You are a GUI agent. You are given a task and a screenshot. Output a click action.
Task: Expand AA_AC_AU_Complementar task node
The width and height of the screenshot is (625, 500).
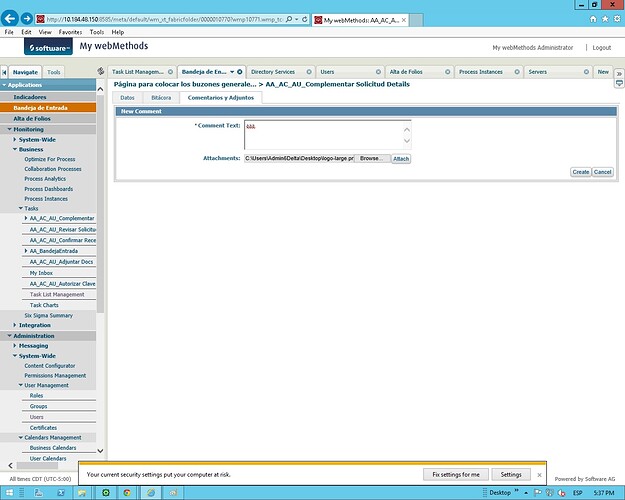[x=26, y=218]
